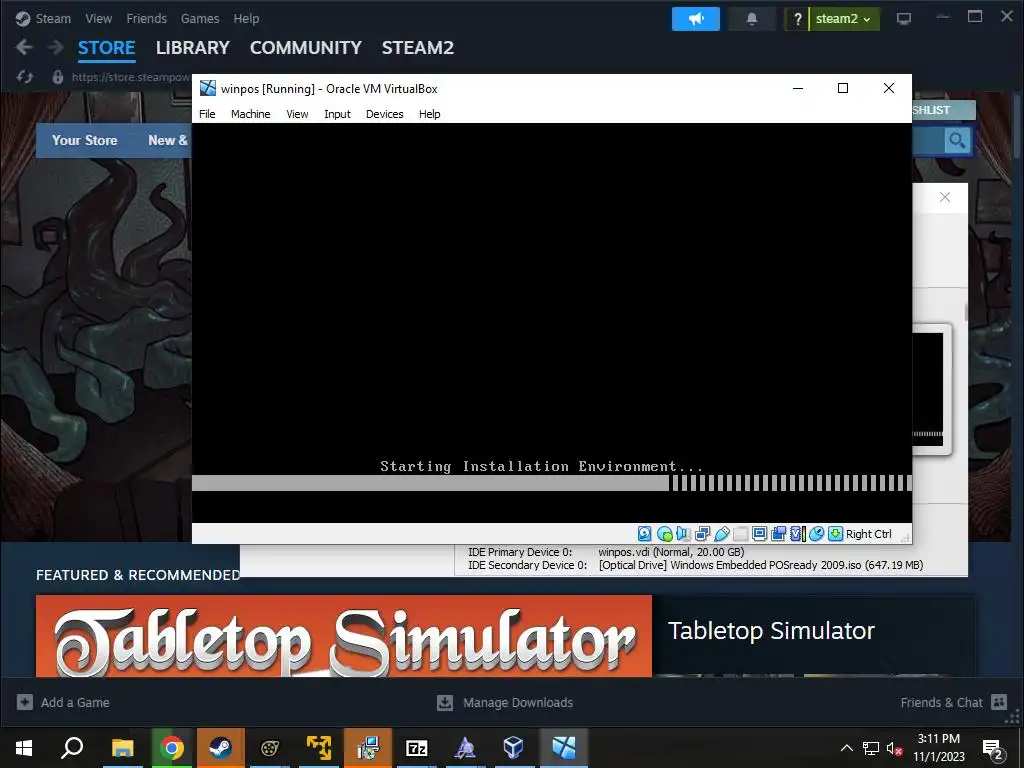
Task: Click the taskbar search magnifier icon
Action: pos(72,748)
